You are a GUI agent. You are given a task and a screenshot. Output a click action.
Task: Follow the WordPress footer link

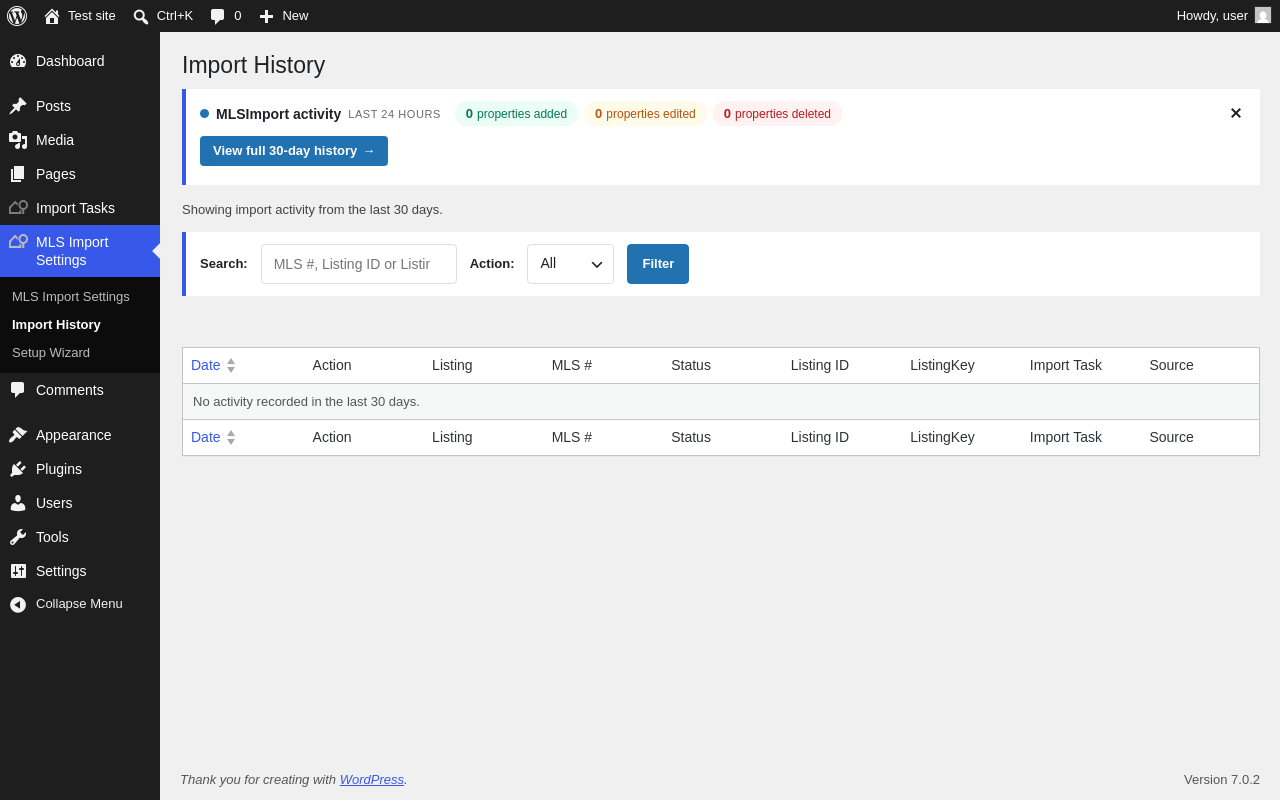click(x=372, y=779)
